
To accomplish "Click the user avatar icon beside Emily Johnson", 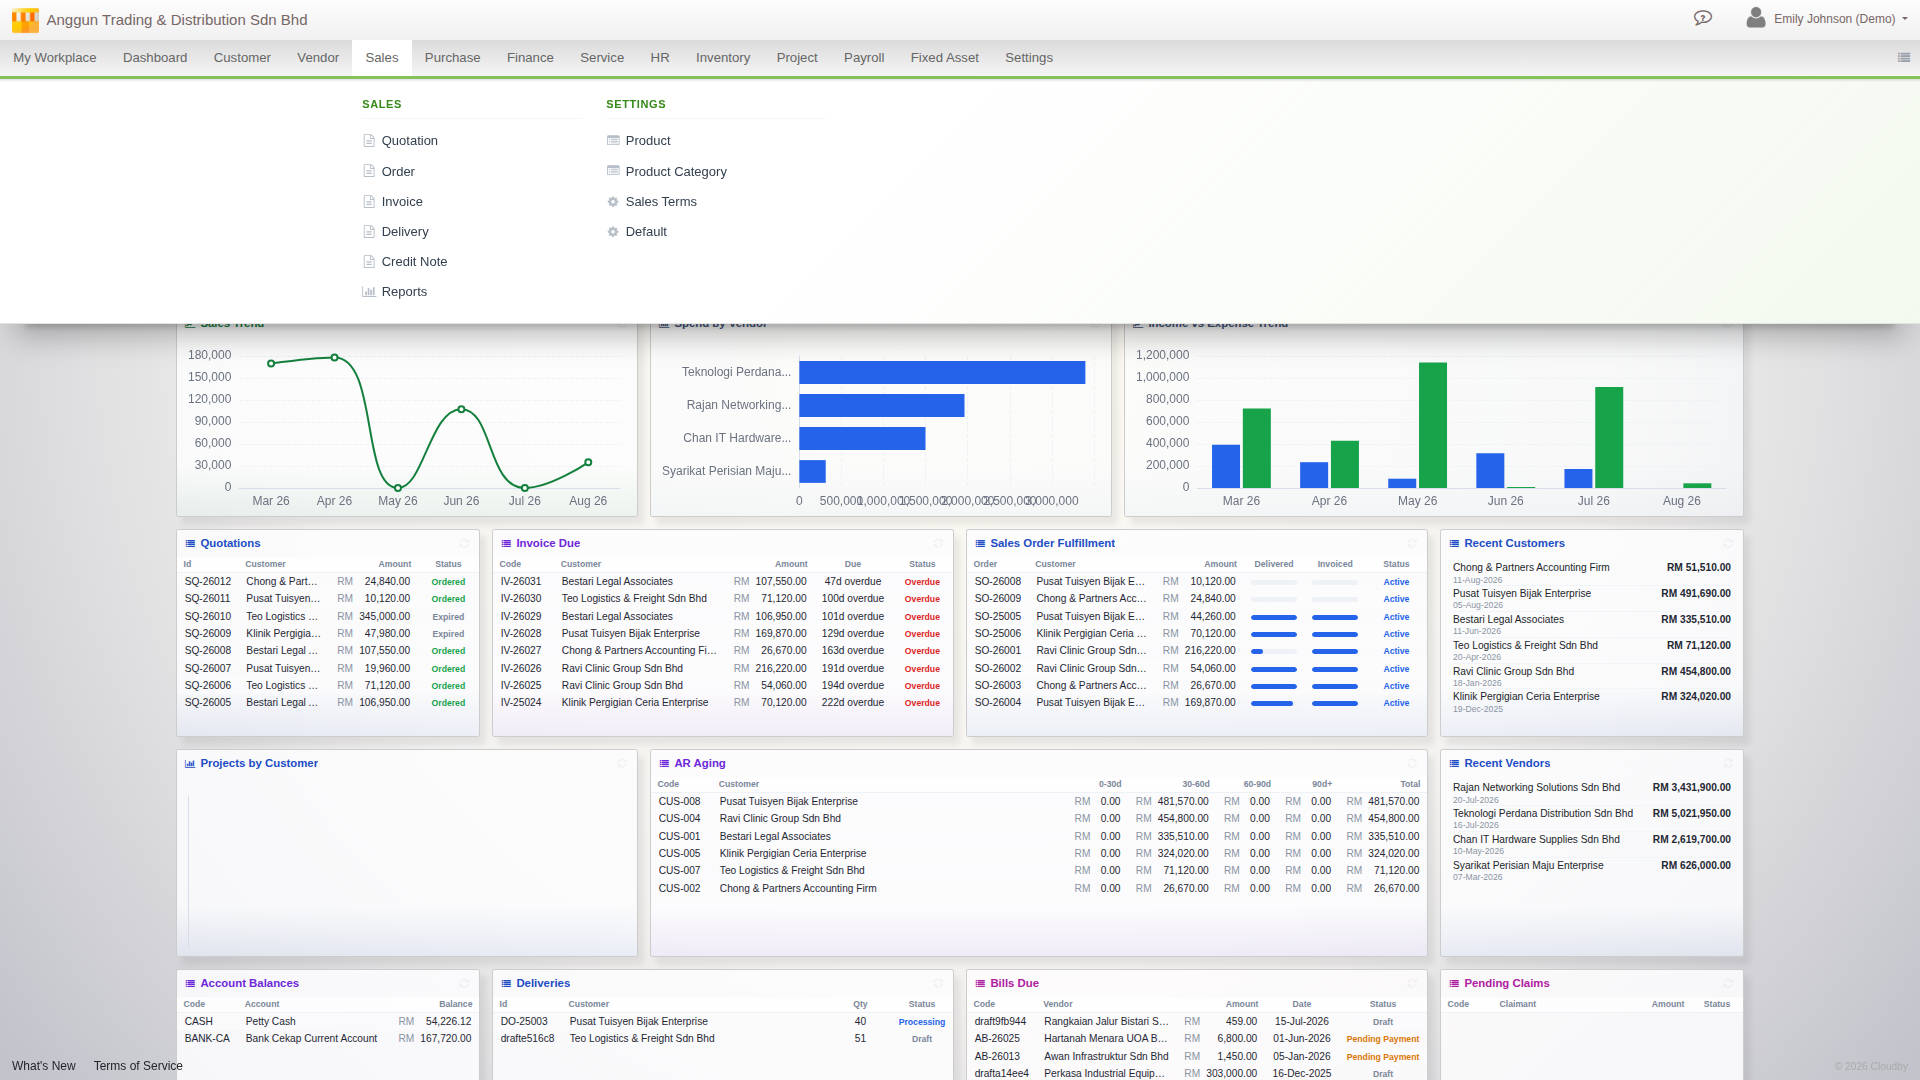I will [1756, 18].
